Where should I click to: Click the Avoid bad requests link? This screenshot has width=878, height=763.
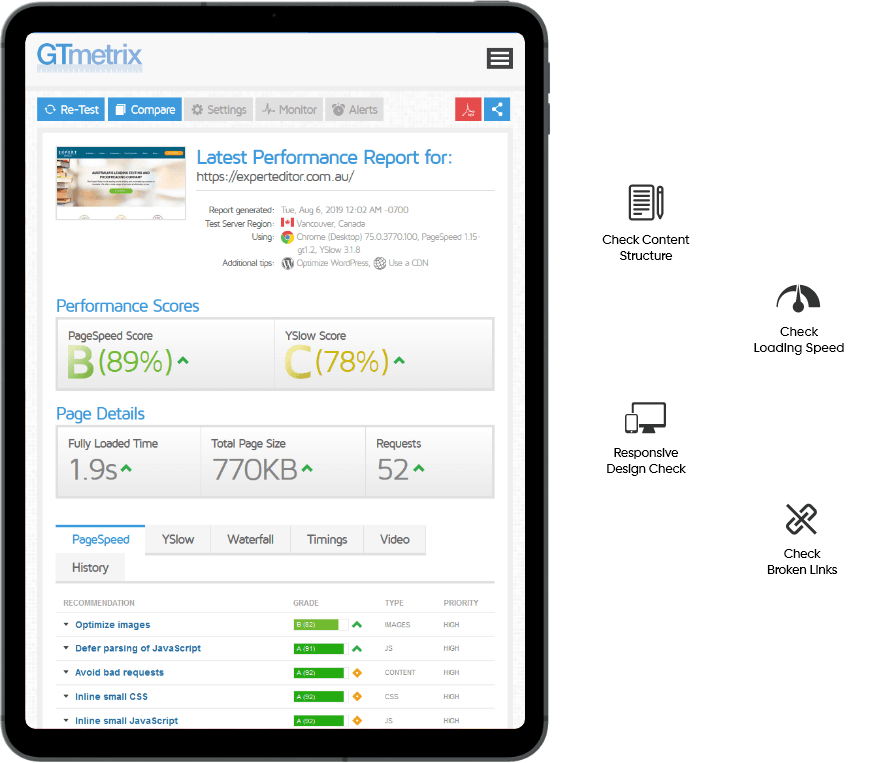click(x=119, y=672)
